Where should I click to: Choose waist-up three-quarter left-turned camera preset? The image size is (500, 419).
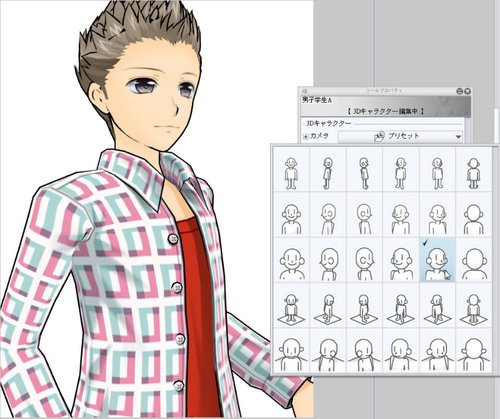401,215
